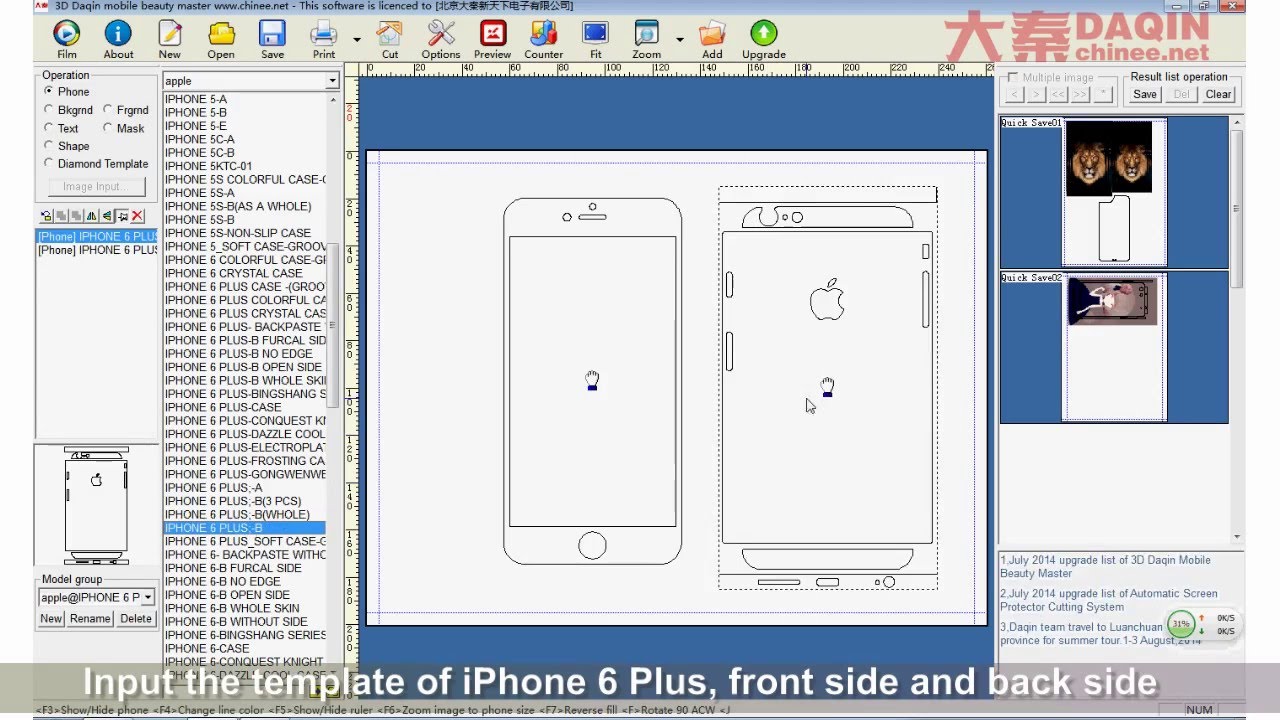Viewport: 1280px width, 720px height.
Task: Select IPHONE 6 PLUS;-A in model list
Action: coord(244,488)
